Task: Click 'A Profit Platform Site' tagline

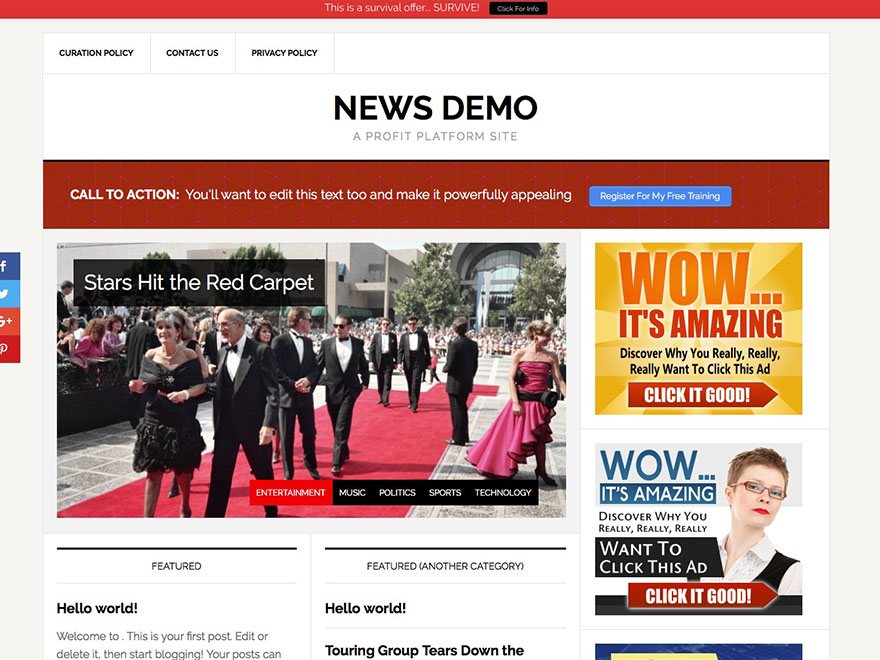Action: [x=436, y=136]
